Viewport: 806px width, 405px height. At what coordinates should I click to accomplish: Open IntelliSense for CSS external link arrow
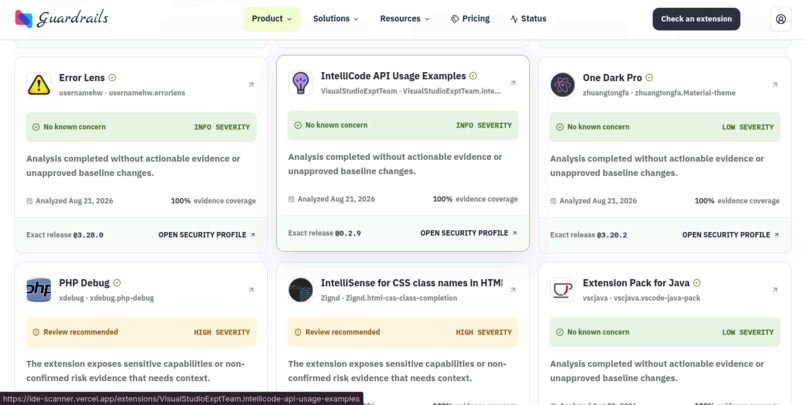pyautogui.click(x=512, y=290)
